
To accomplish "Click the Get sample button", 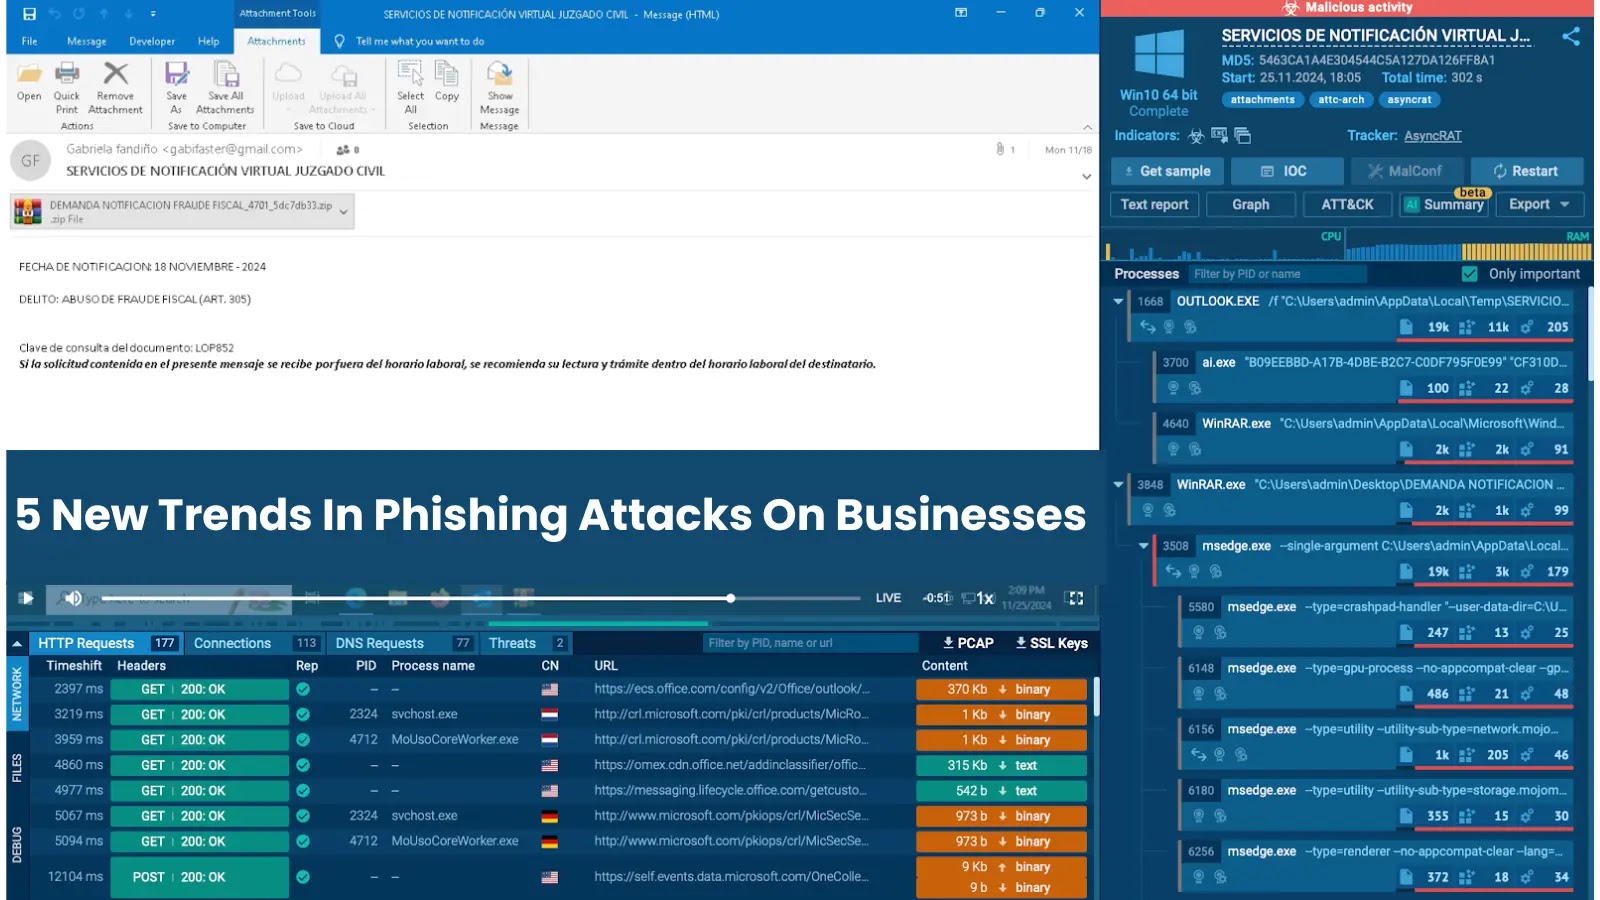I will click(1166, 171).
